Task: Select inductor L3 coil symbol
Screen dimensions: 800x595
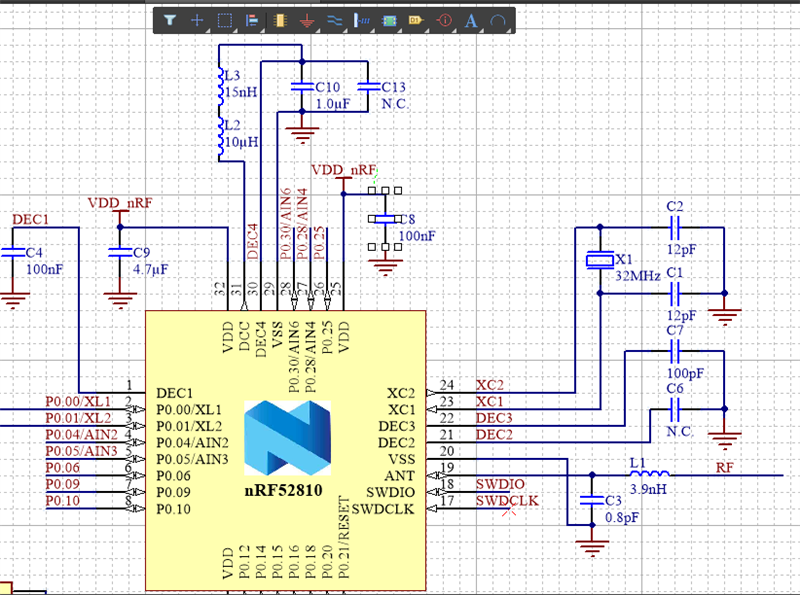Action: click(221, 87)
